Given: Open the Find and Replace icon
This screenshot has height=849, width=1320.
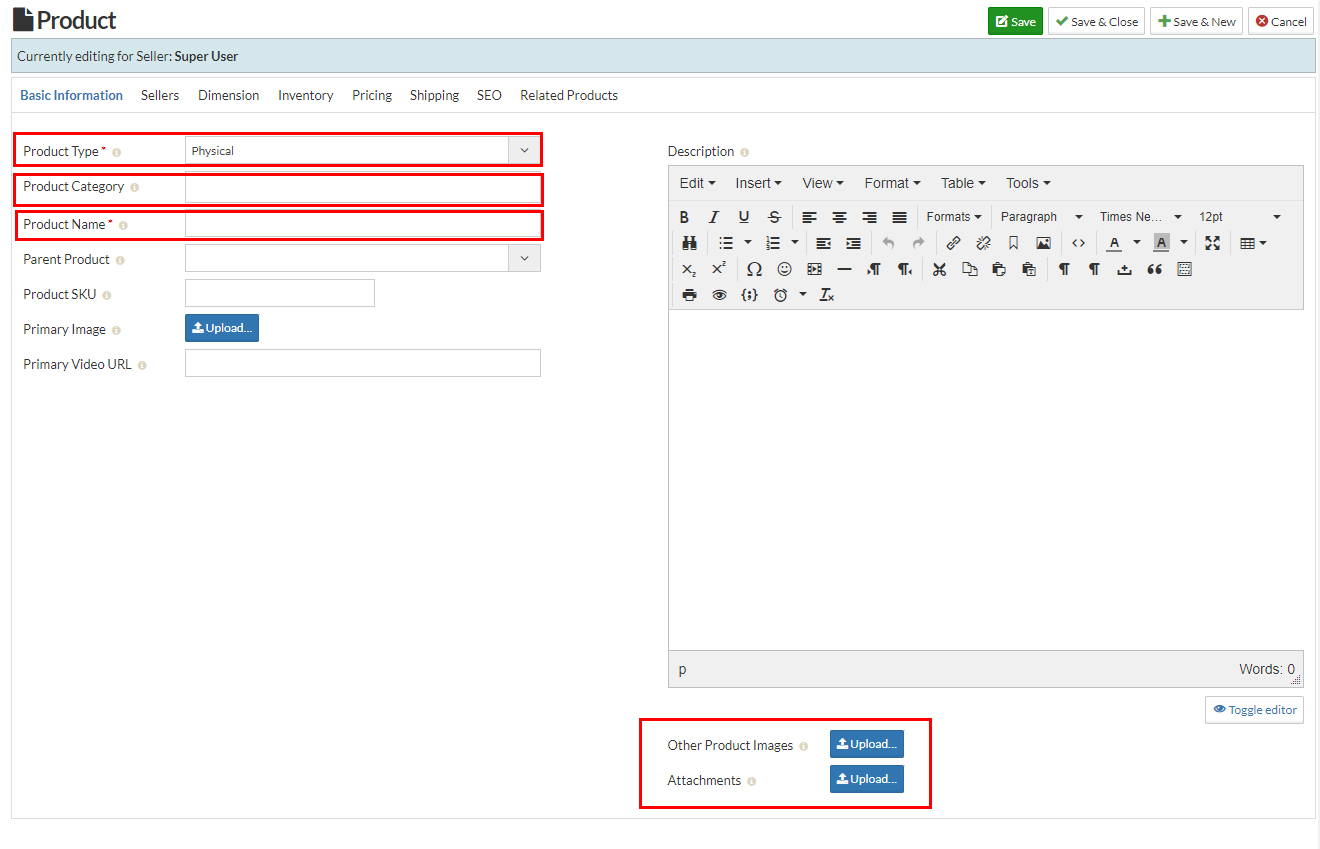Looking at the screenshot, I should click(689, 242).
